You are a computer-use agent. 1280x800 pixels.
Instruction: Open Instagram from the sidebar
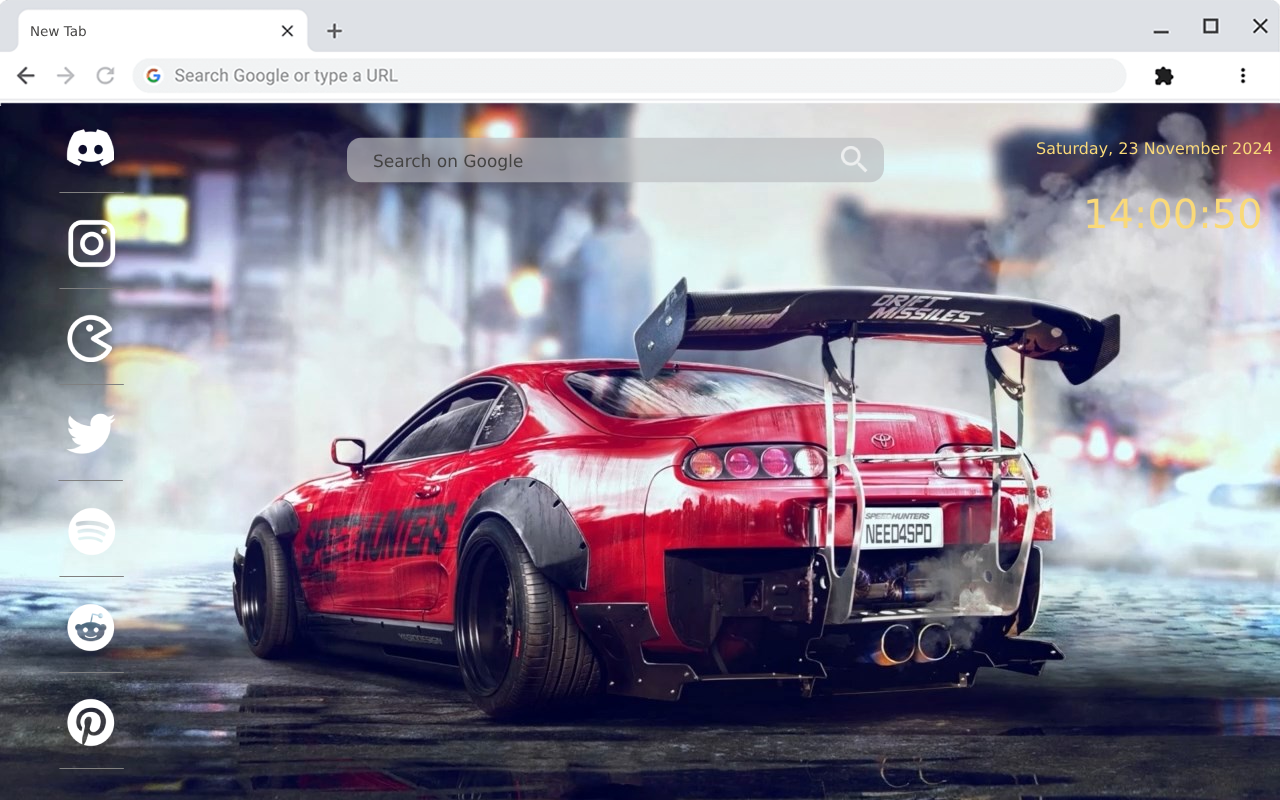pos(91,243)
